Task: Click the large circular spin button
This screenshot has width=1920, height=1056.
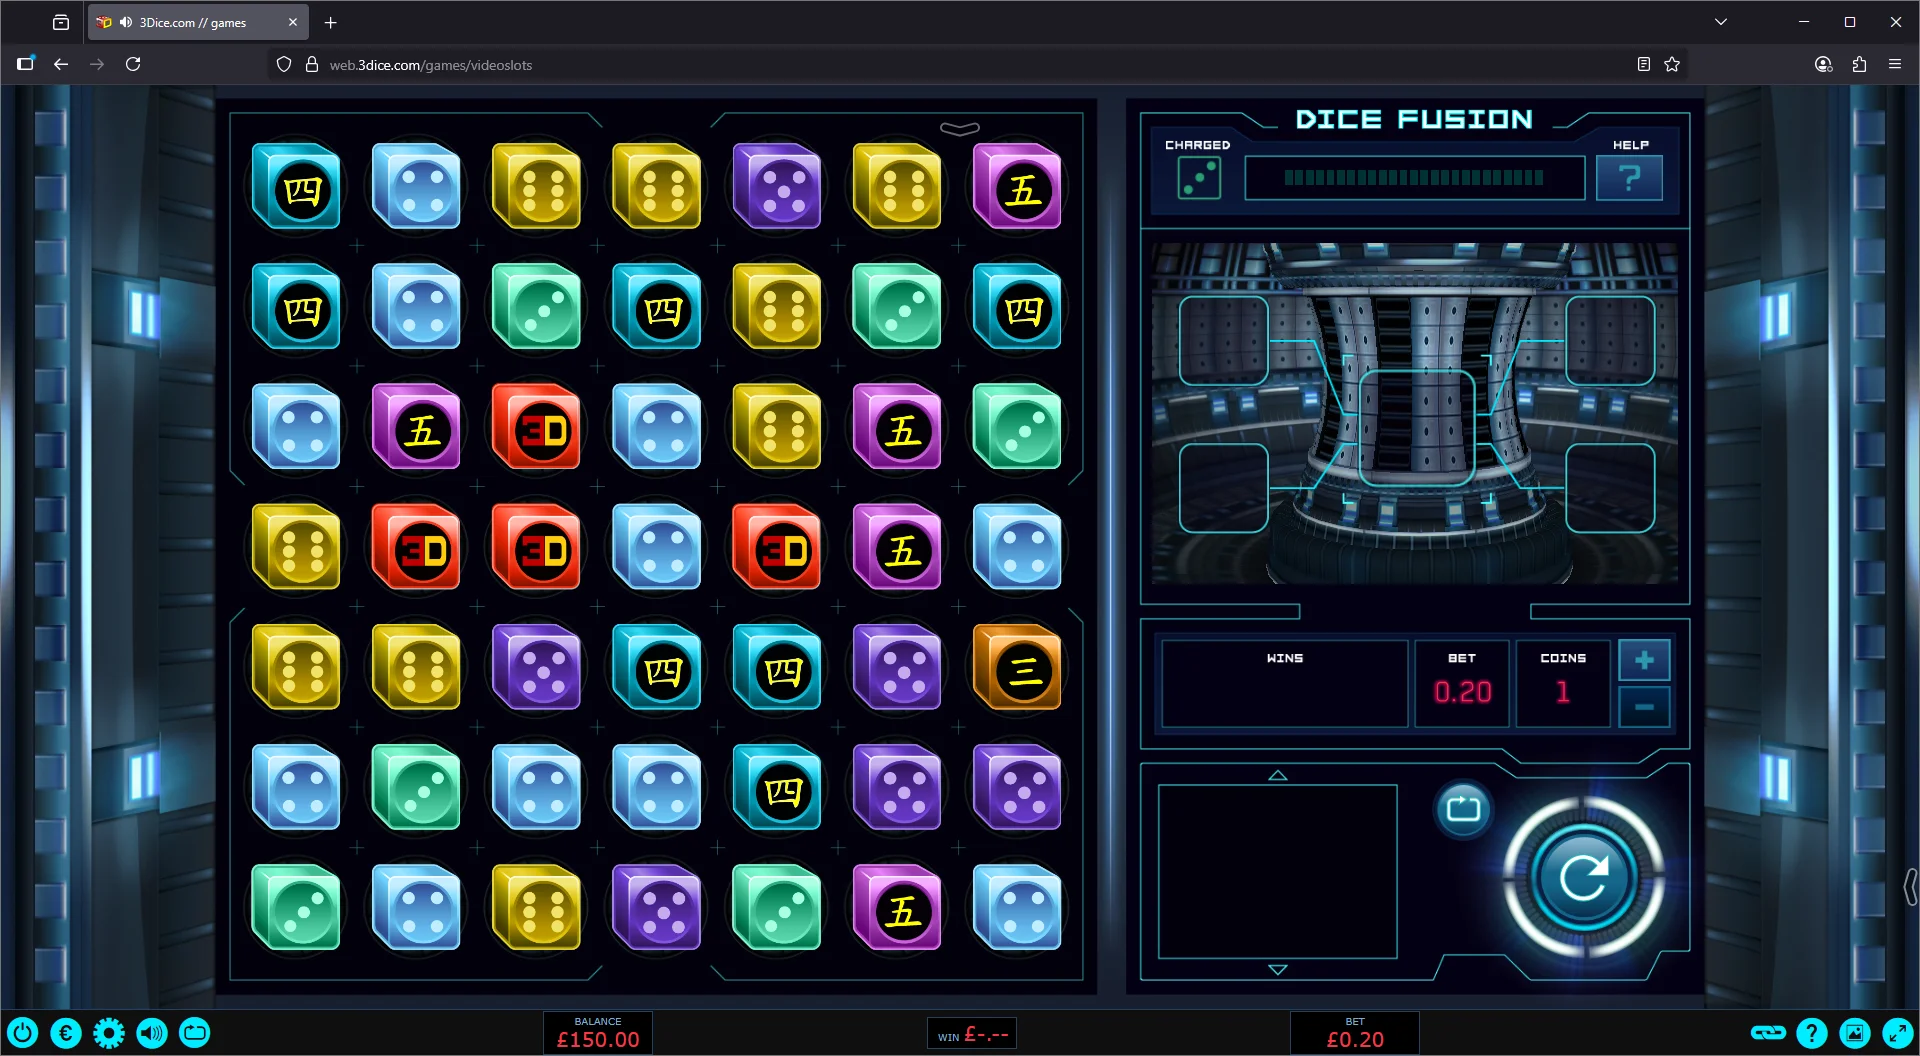Action: (1584, 877)
